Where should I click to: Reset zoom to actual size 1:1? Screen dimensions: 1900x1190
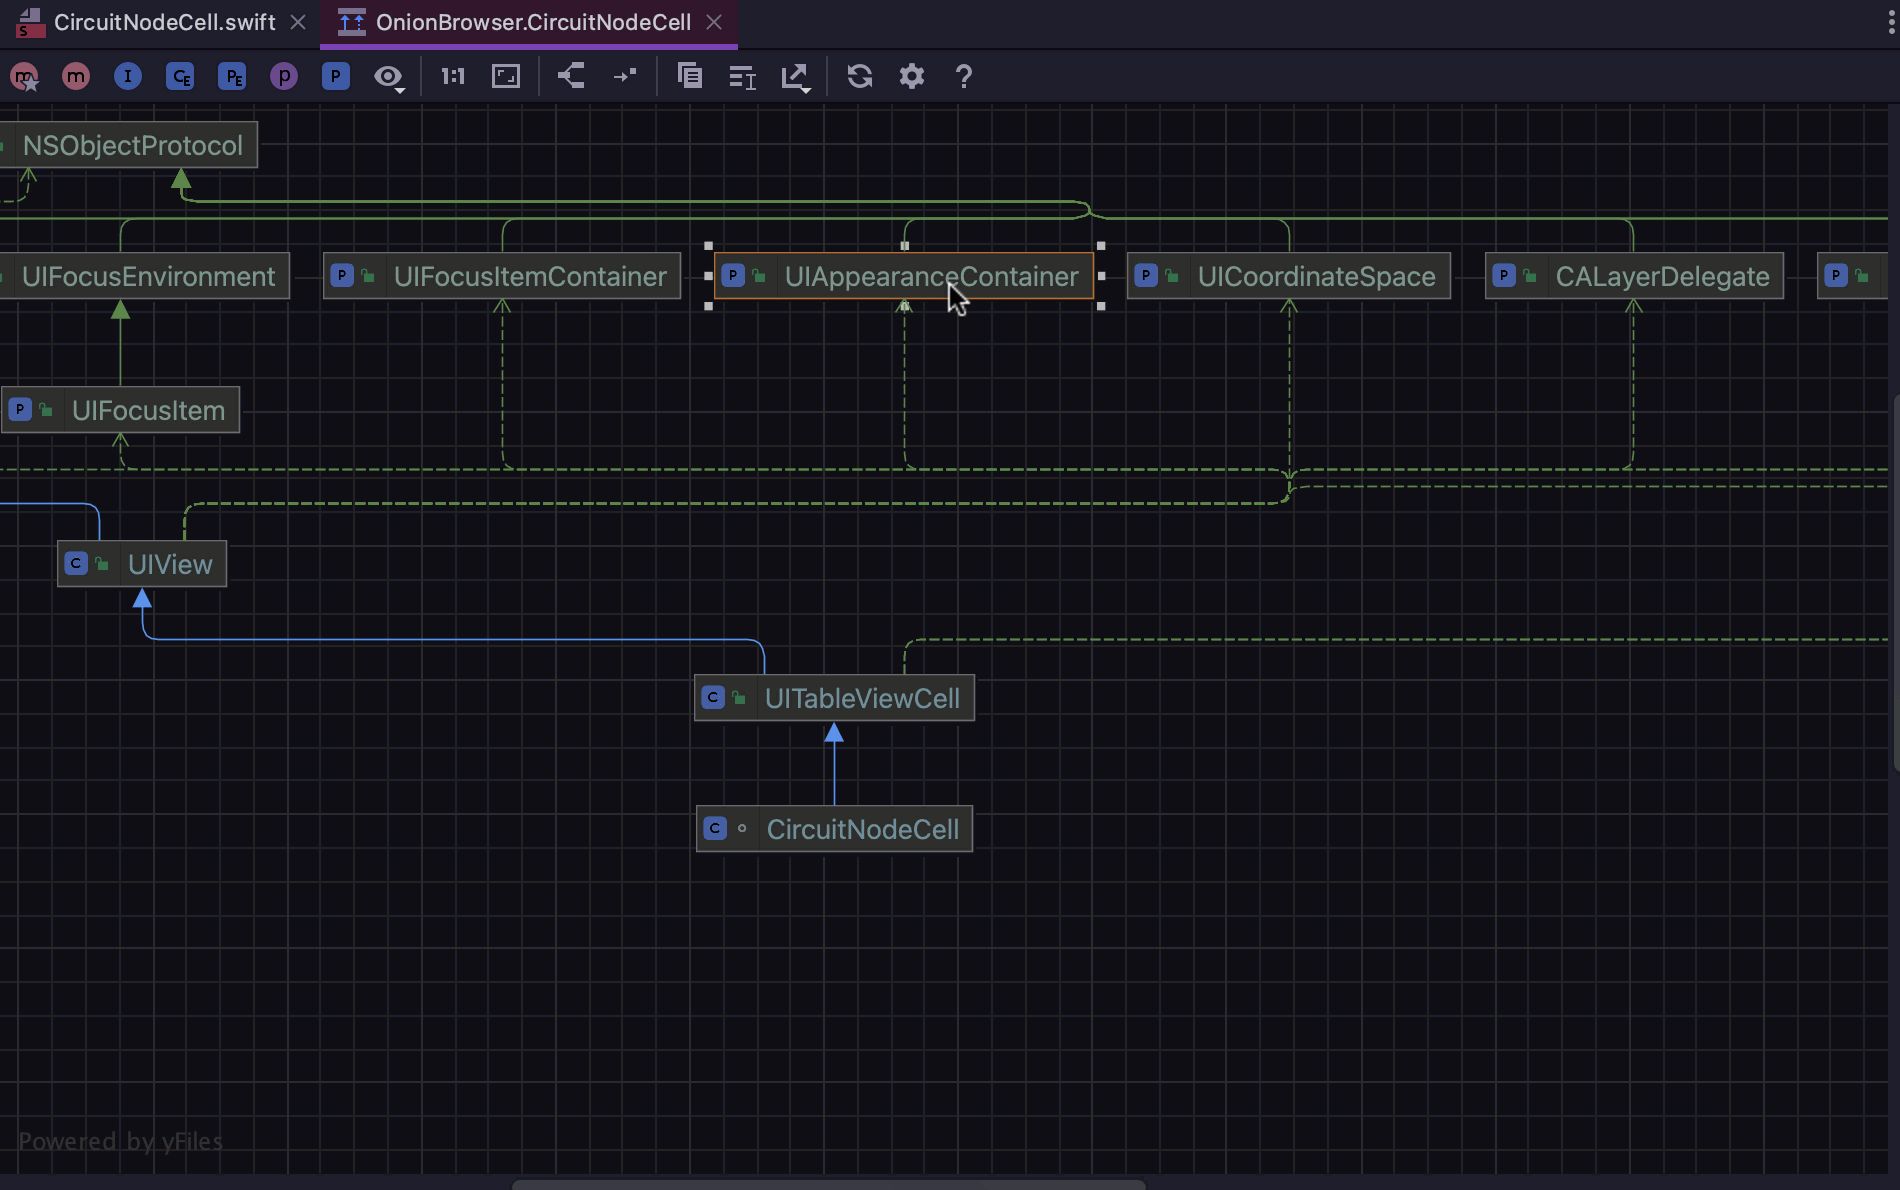453,76
